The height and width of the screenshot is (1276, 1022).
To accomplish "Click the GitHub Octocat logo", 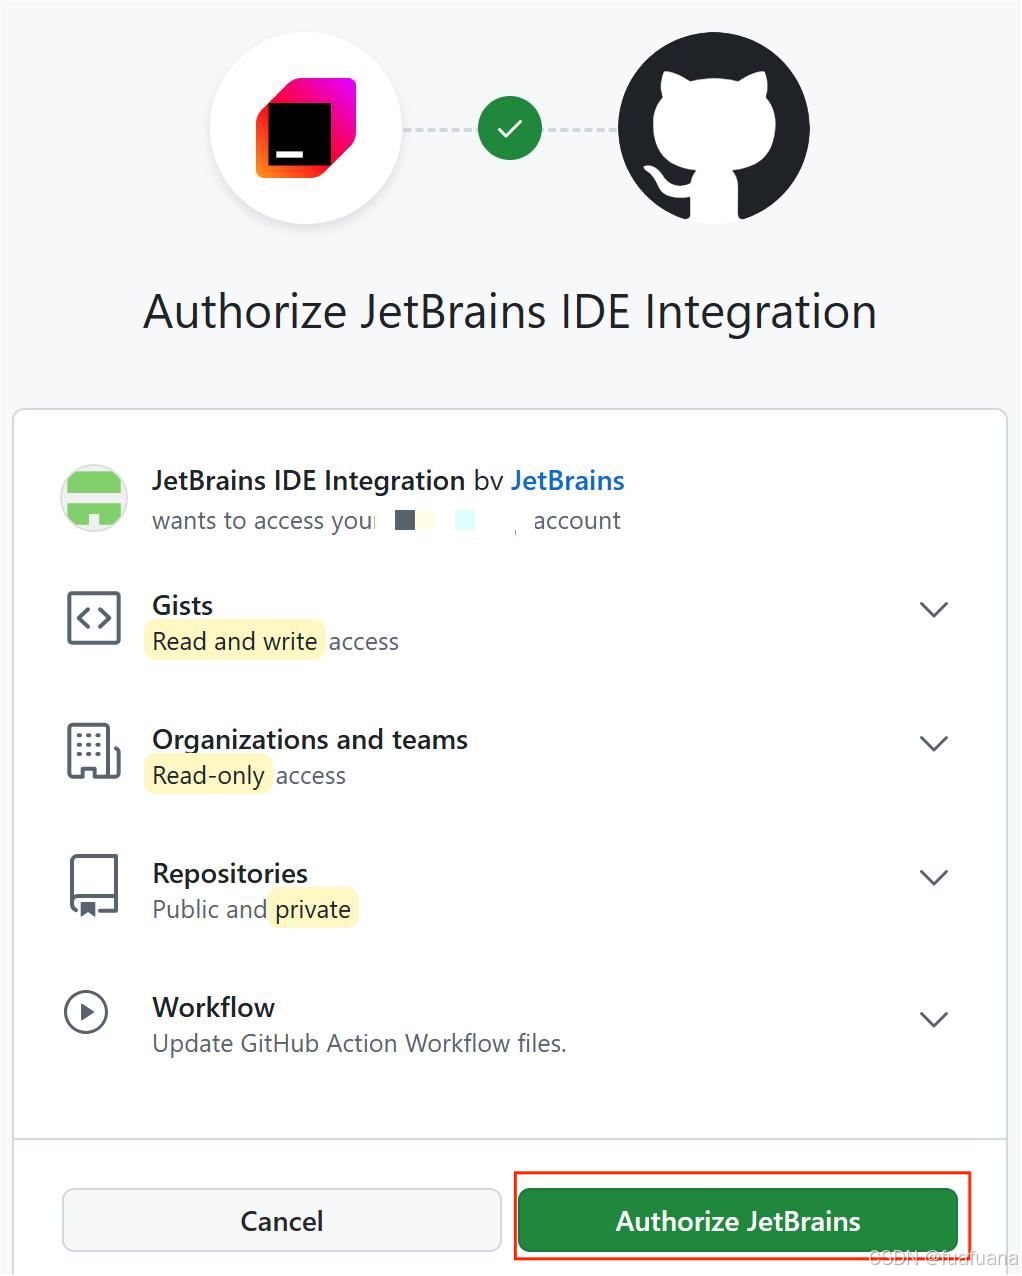I will [x=713, y=127].
